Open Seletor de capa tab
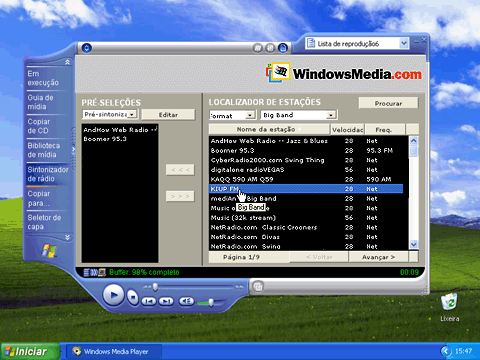Screen dimensions: 480x360 (x=47, y=222)
